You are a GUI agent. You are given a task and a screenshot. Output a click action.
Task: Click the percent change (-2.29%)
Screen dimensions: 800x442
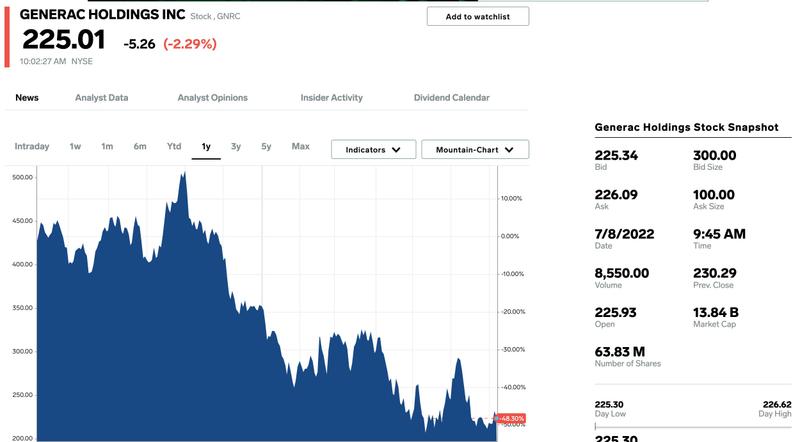[x=190, y=44]
